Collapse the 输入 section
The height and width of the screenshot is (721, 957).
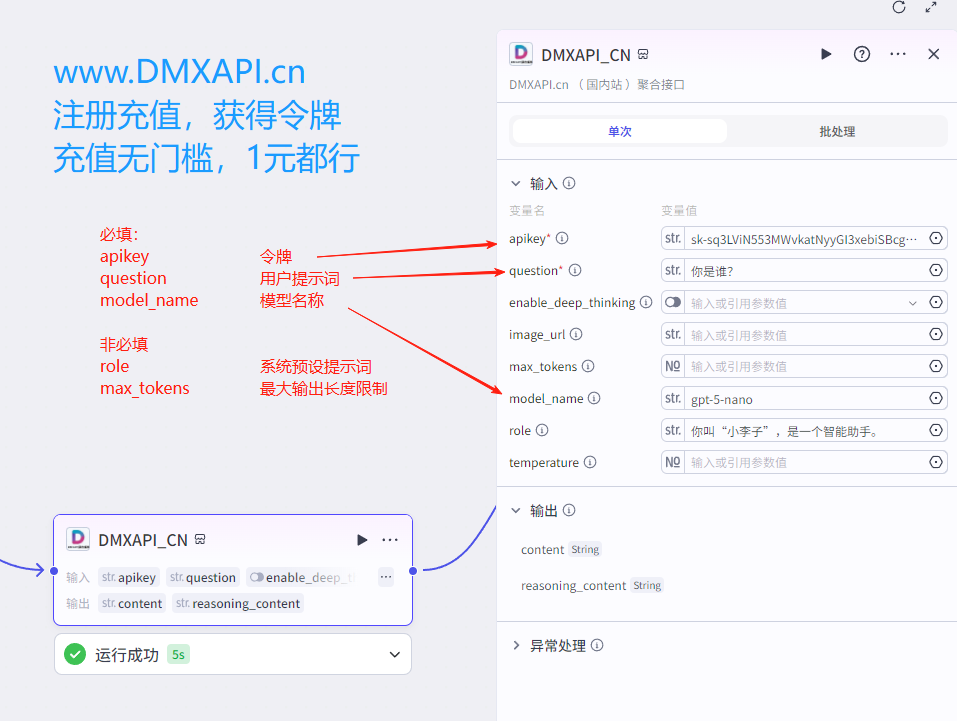click(x=516, y=183)
